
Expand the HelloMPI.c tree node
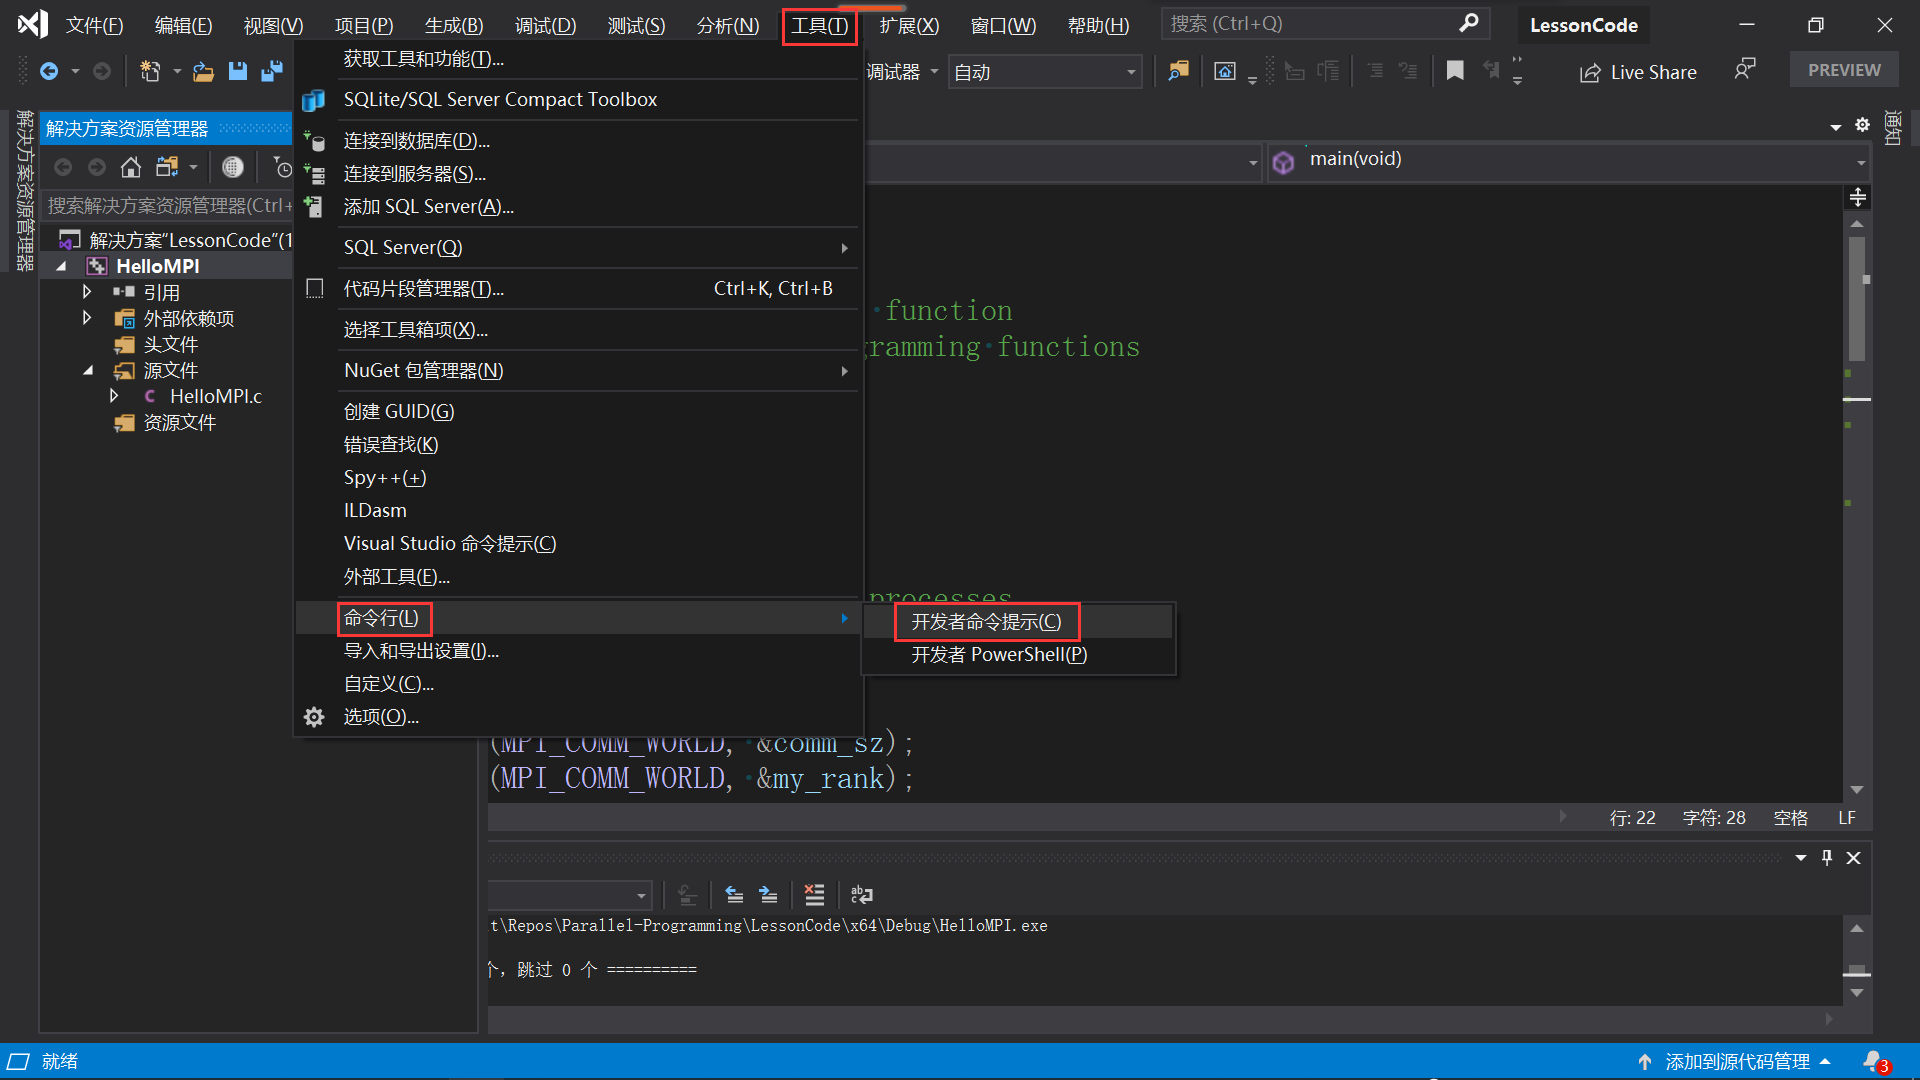(x=114, y=396)
